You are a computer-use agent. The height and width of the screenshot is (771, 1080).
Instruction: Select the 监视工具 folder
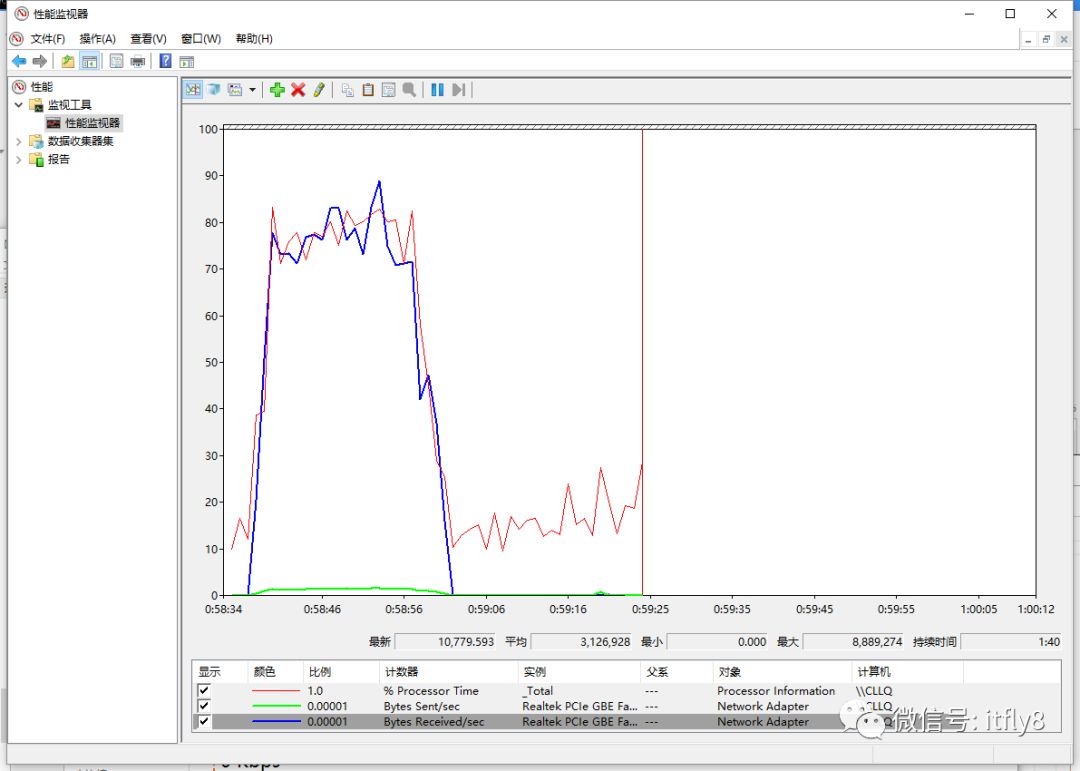coord(69,105)
